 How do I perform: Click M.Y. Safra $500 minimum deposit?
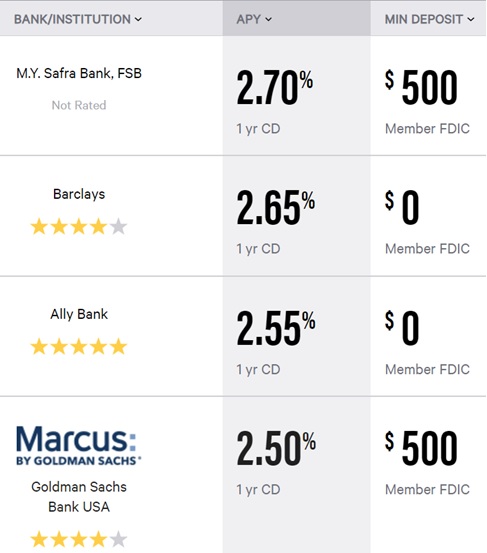click(421, 87)
